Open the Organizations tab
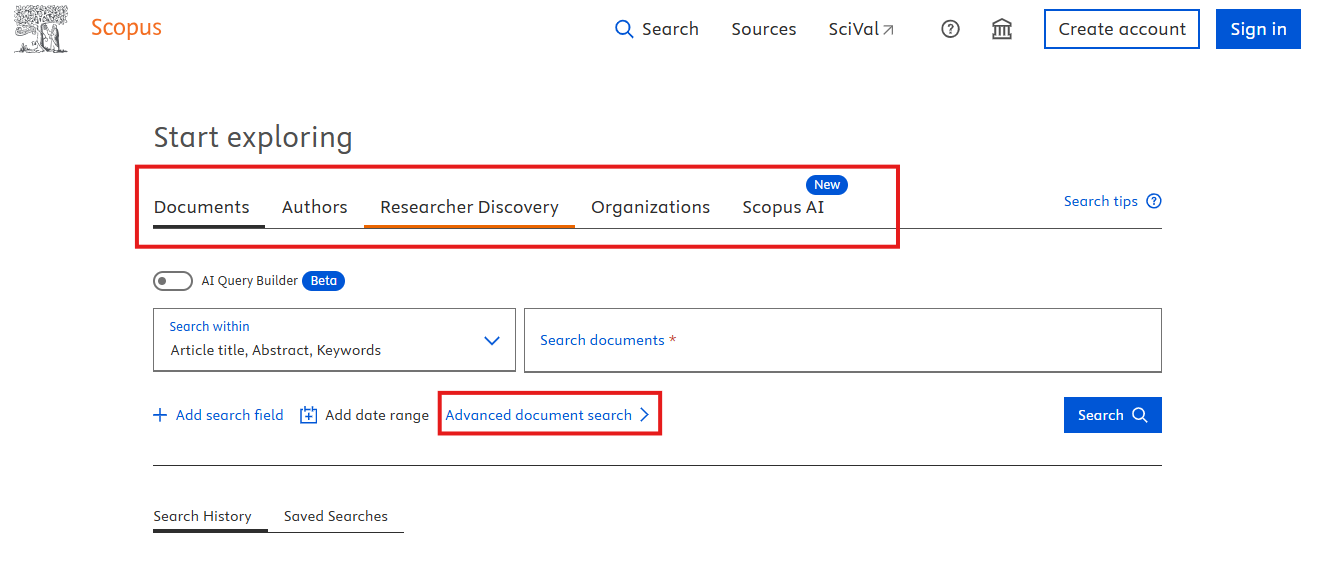 (x=650, y=207)
